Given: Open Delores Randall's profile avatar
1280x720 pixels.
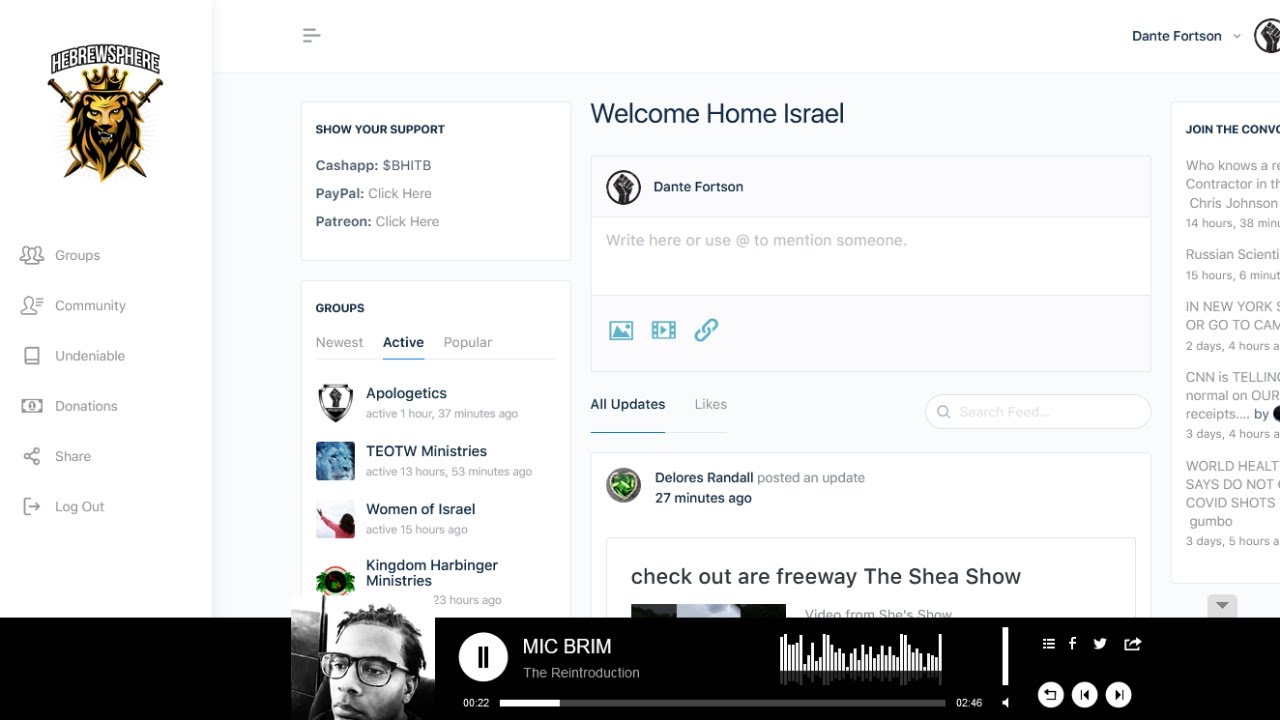Looking at the screenshot, I should pos(623,485).
